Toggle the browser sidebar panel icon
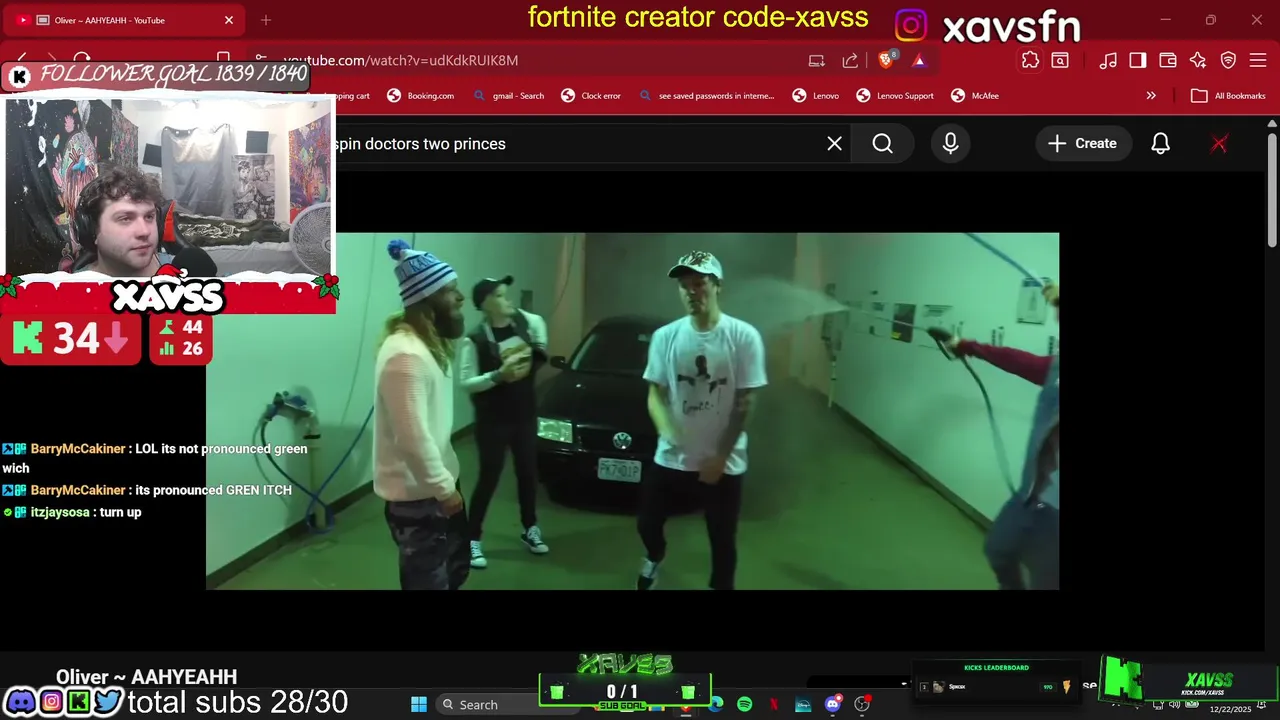This screenshot has width=1280, height=720. point(1138,60)
